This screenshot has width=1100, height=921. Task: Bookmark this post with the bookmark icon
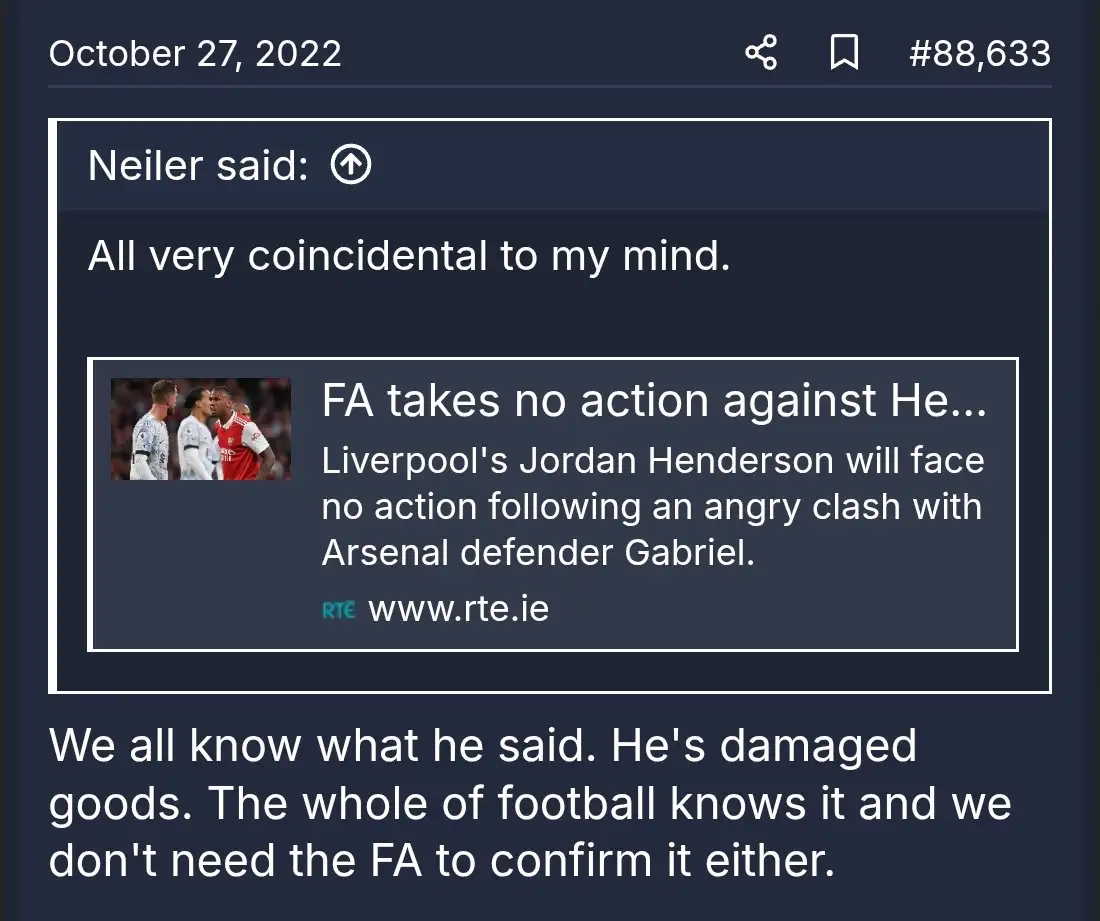coord(844,53)
